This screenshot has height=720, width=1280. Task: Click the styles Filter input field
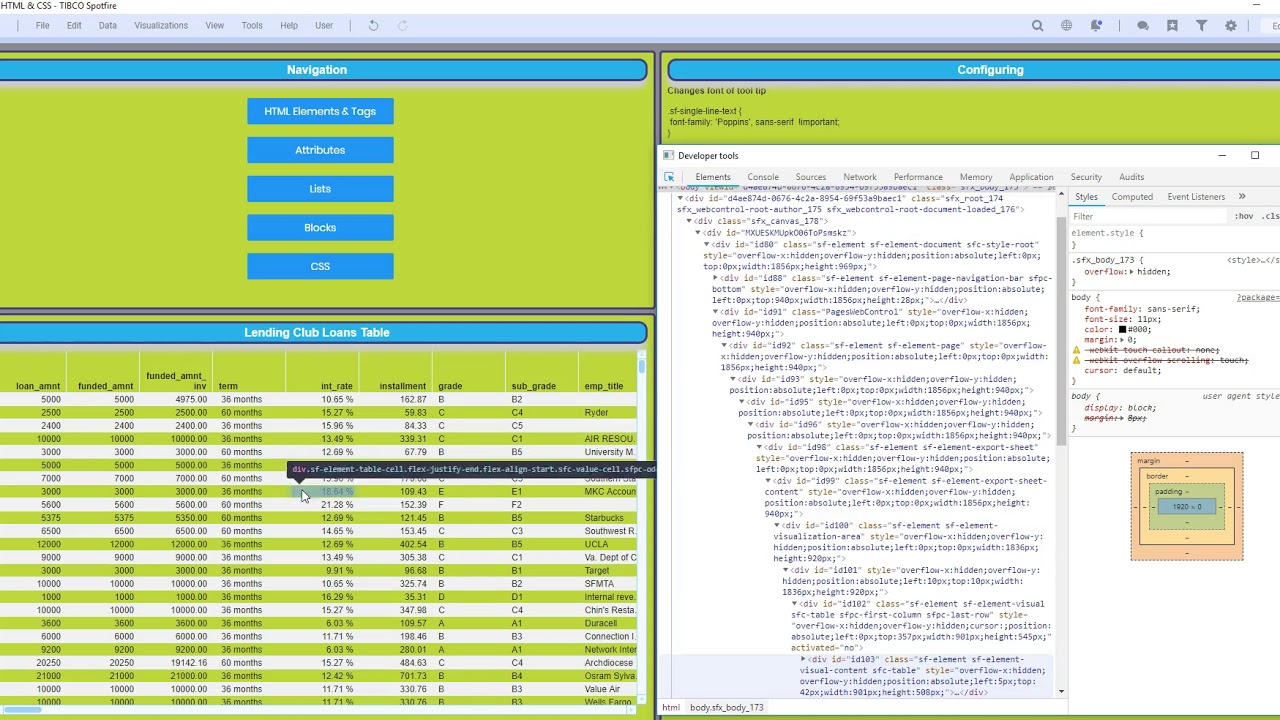pyautogui.click(x=1150, y=217)
